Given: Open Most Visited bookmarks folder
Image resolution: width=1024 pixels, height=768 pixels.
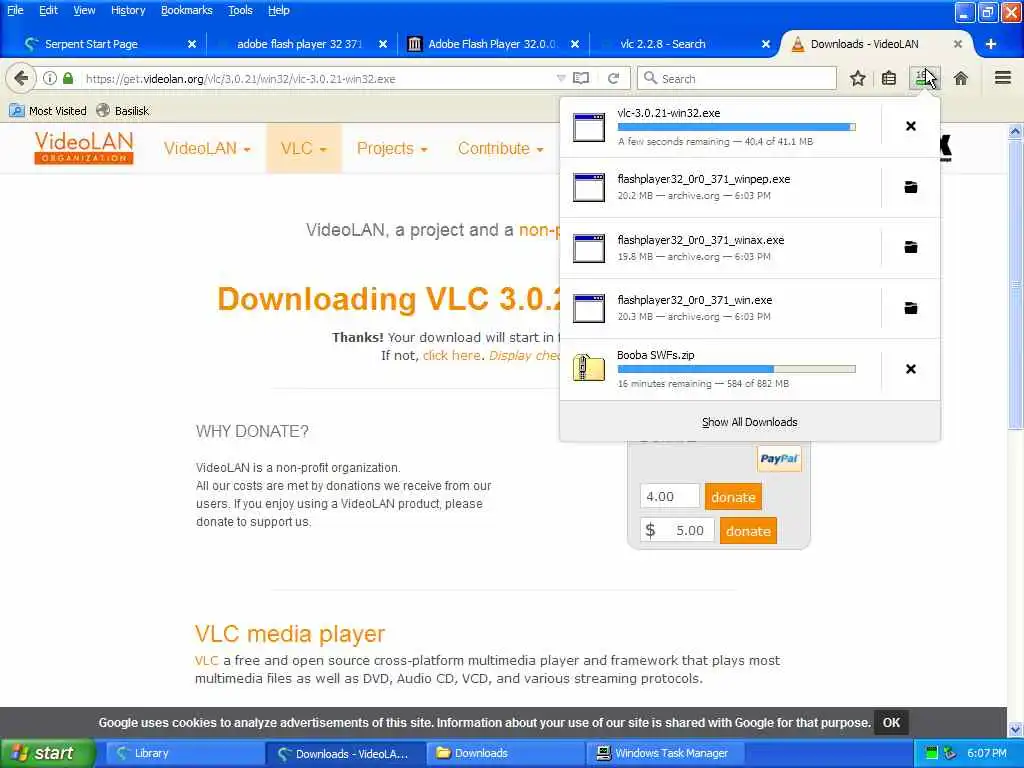Looking at the screenshot, I should pos(48,111).
